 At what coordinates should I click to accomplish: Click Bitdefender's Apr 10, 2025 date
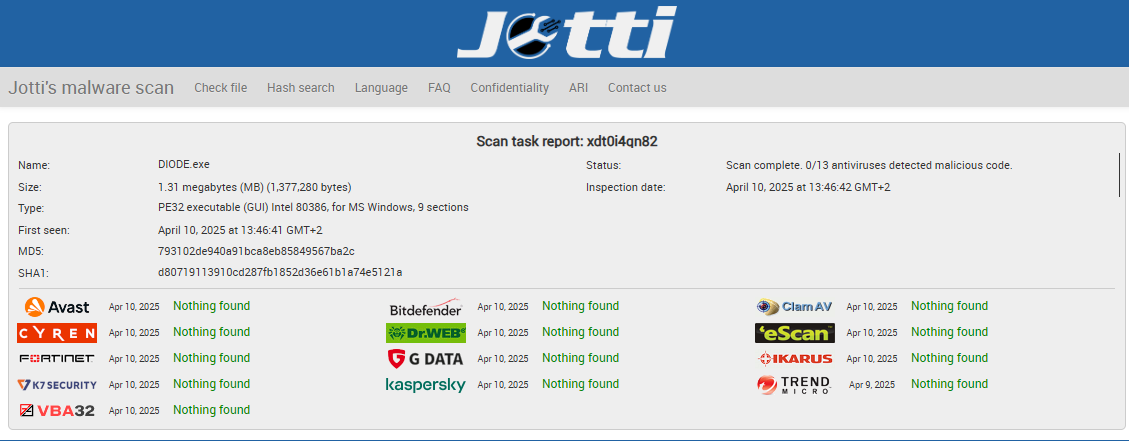coord(503,307)
